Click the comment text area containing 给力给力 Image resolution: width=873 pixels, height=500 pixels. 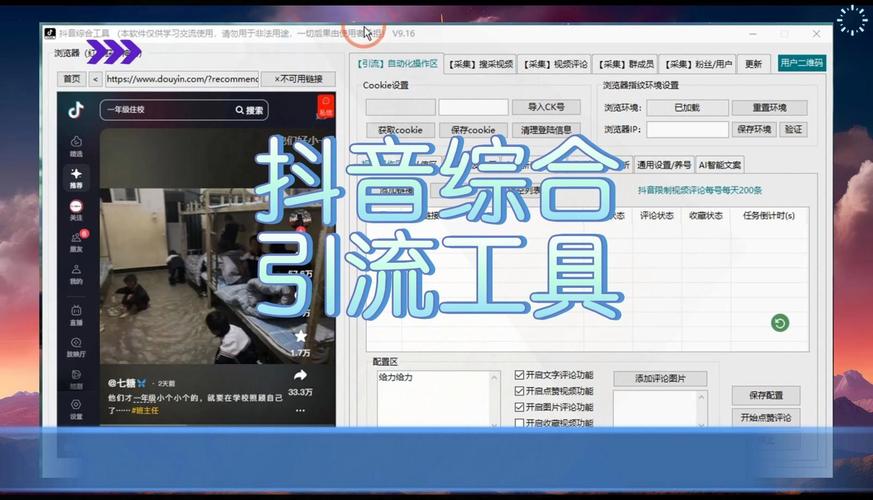point(434,399)
